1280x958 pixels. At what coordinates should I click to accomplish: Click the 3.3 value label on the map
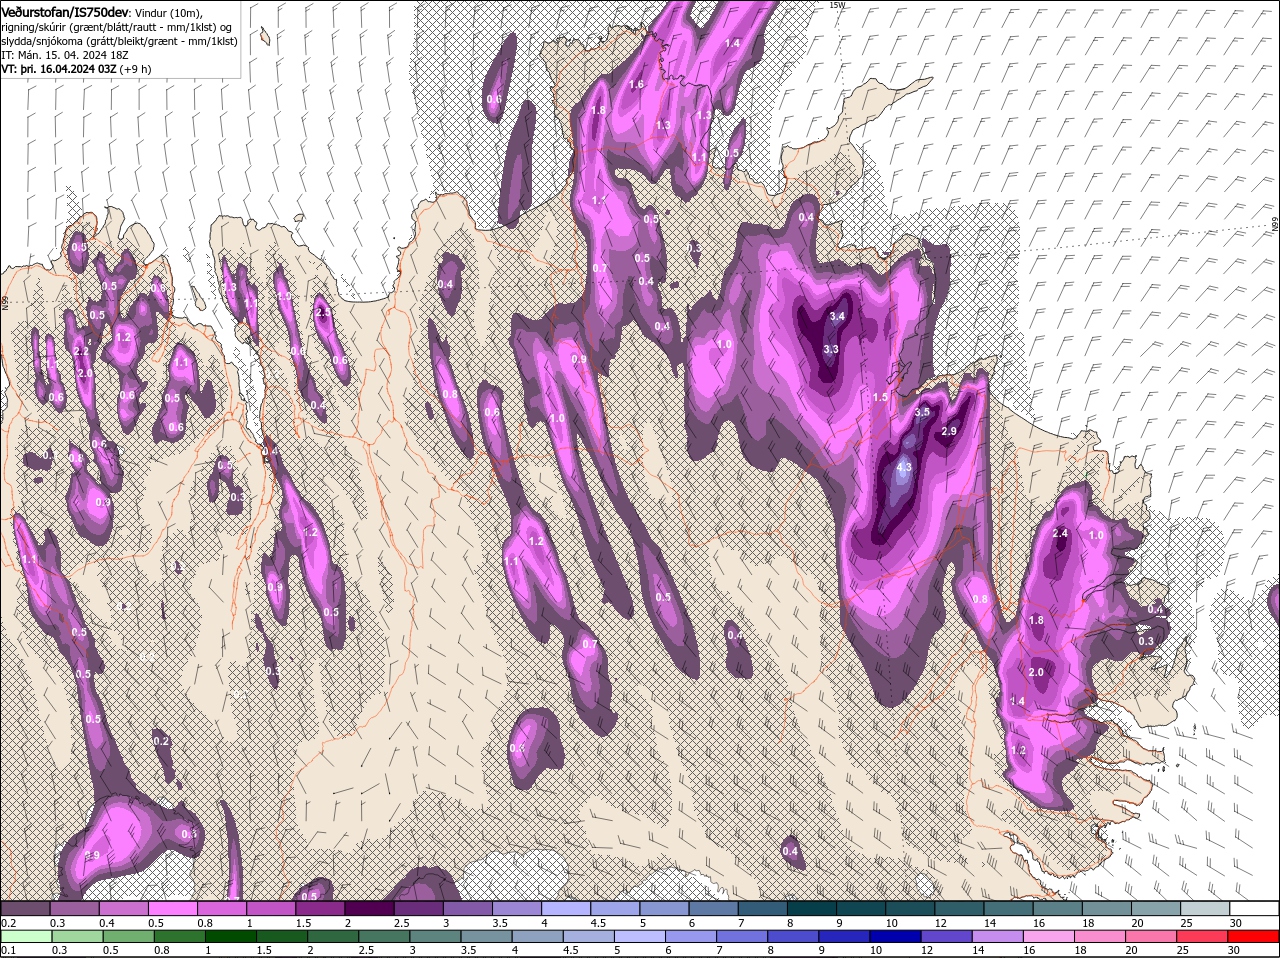831,350
